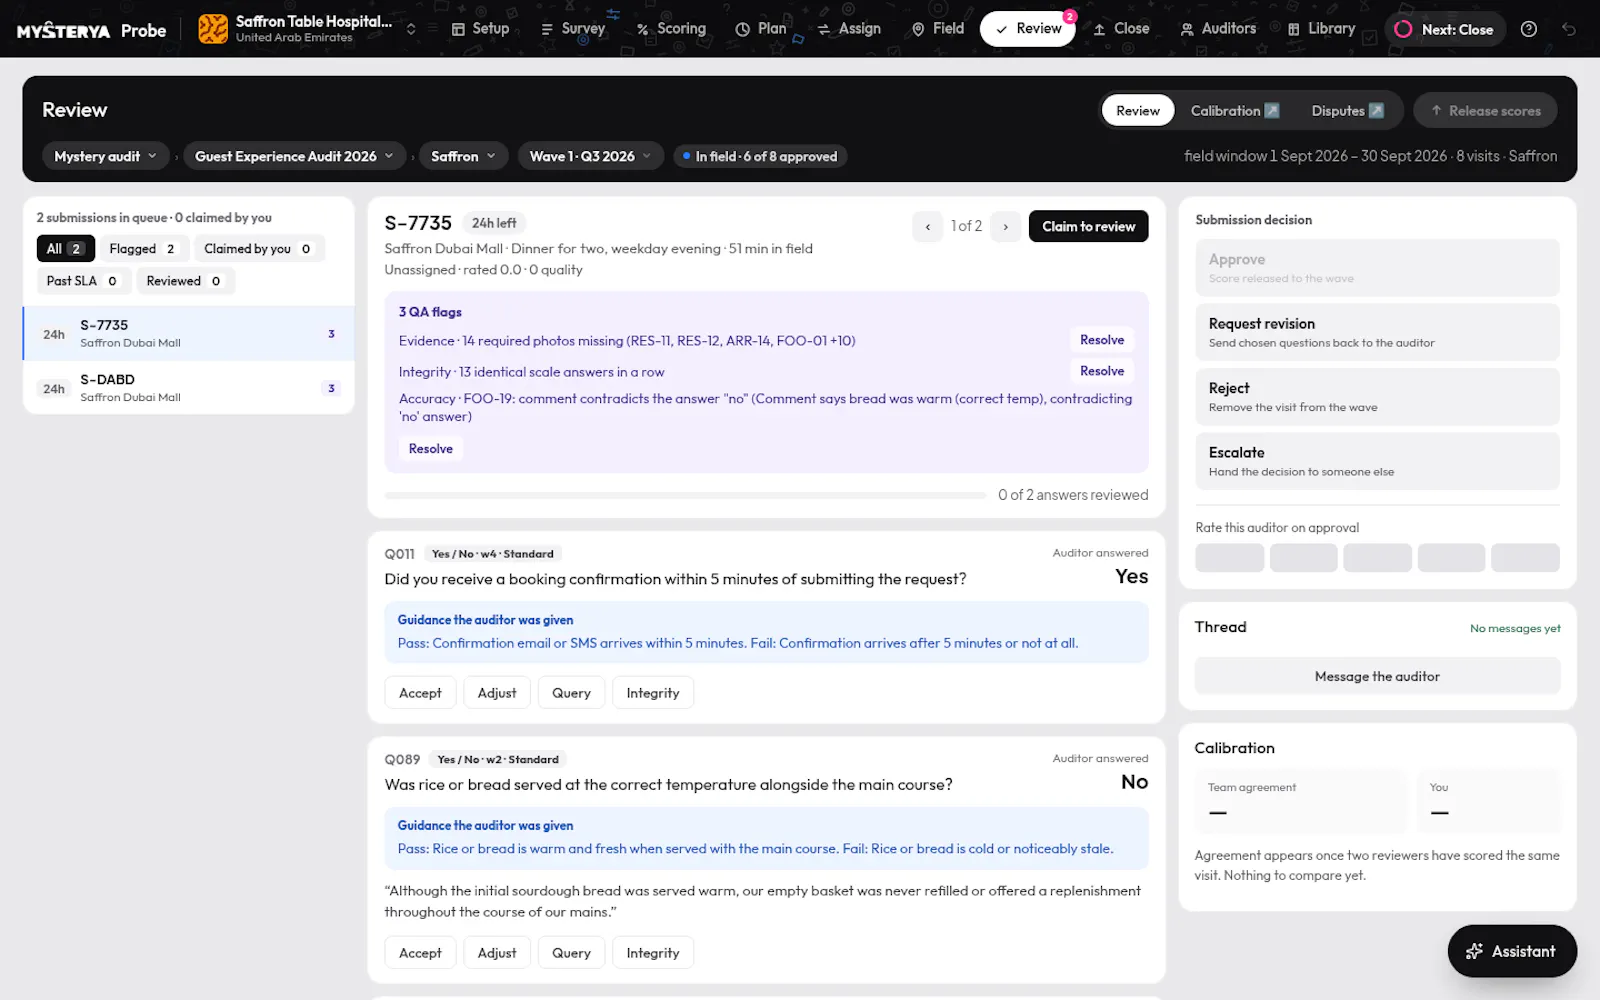Screen dimensions: 1600x1000
Task: Select the first auditor rating block
Action: [1229, 557]
